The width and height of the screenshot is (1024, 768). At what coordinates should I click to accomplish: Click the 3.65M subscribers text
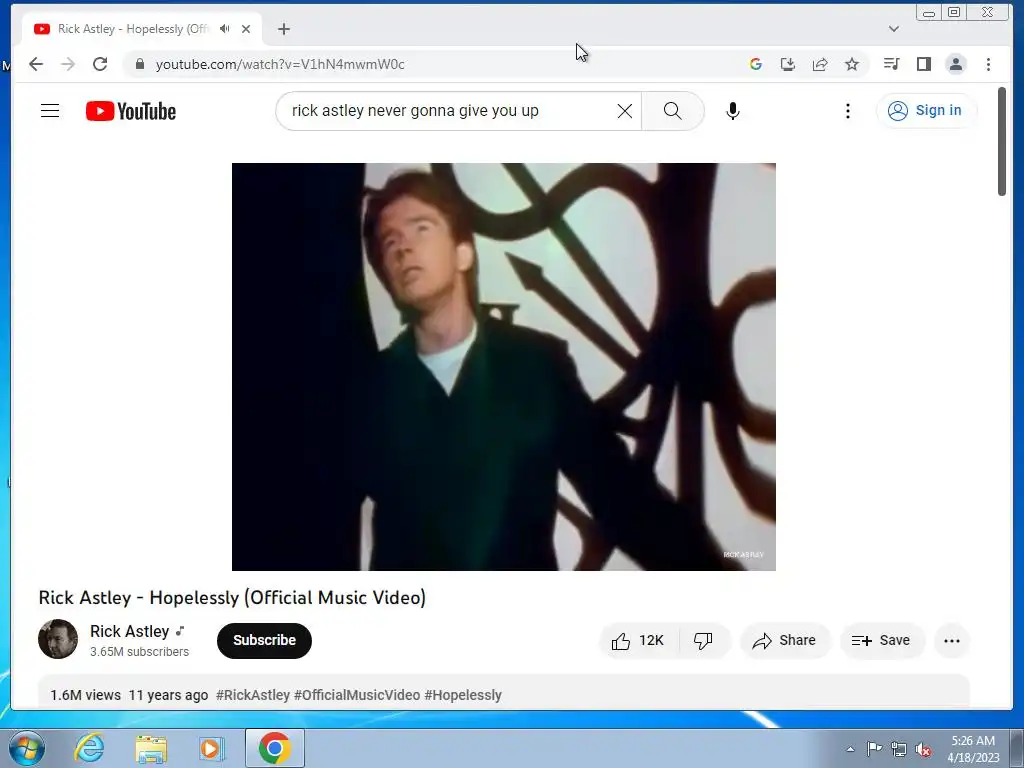(x=139, y=652)
